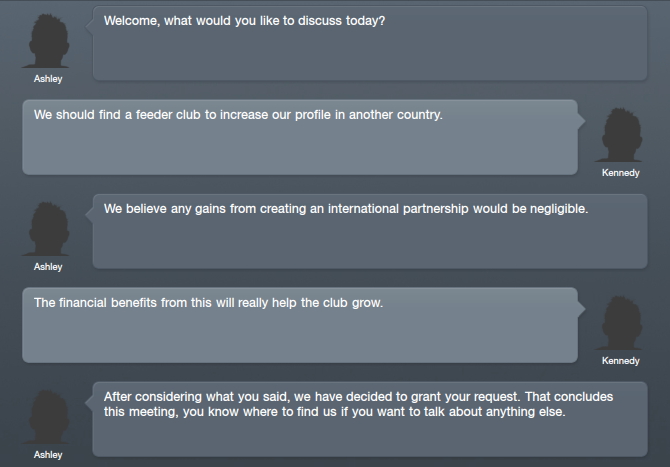Click the Ashley name label under the last avatar
Image resolution: width=670 pixels, height=467 pixels.
(x=48, y=455)
